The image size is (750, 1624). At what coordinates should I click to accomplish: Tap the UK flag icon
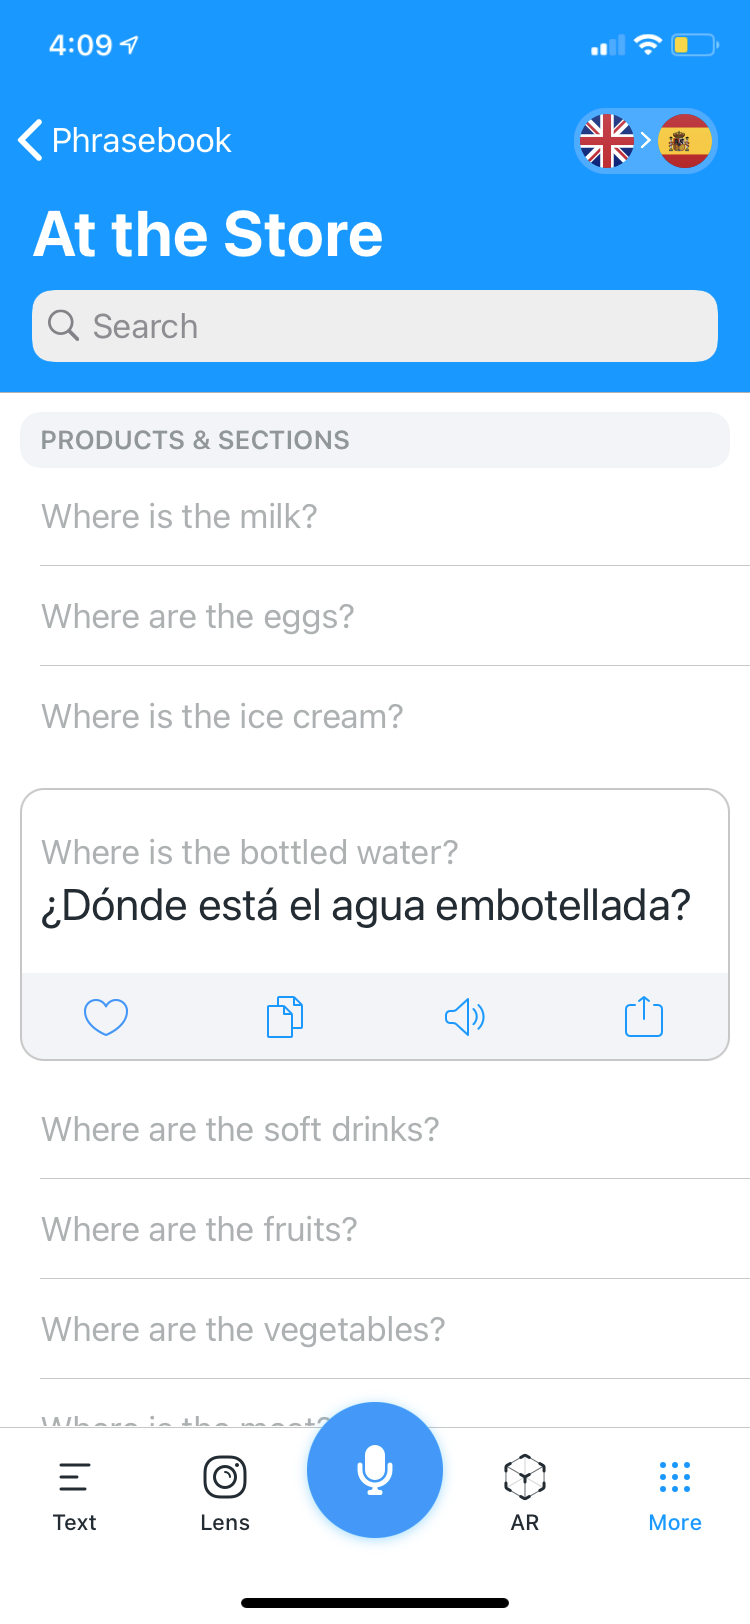click(x=607, y=141)
